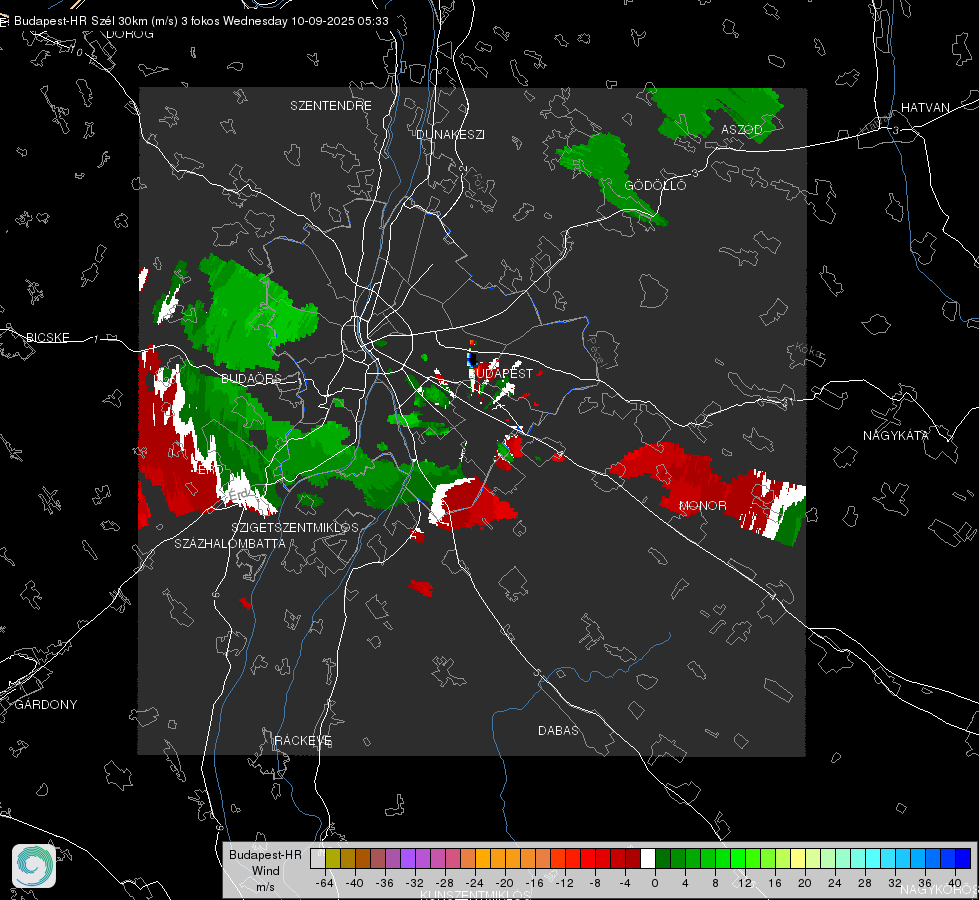Select the dark green swatch above 4
979x900 pixels.
(678, 859)
